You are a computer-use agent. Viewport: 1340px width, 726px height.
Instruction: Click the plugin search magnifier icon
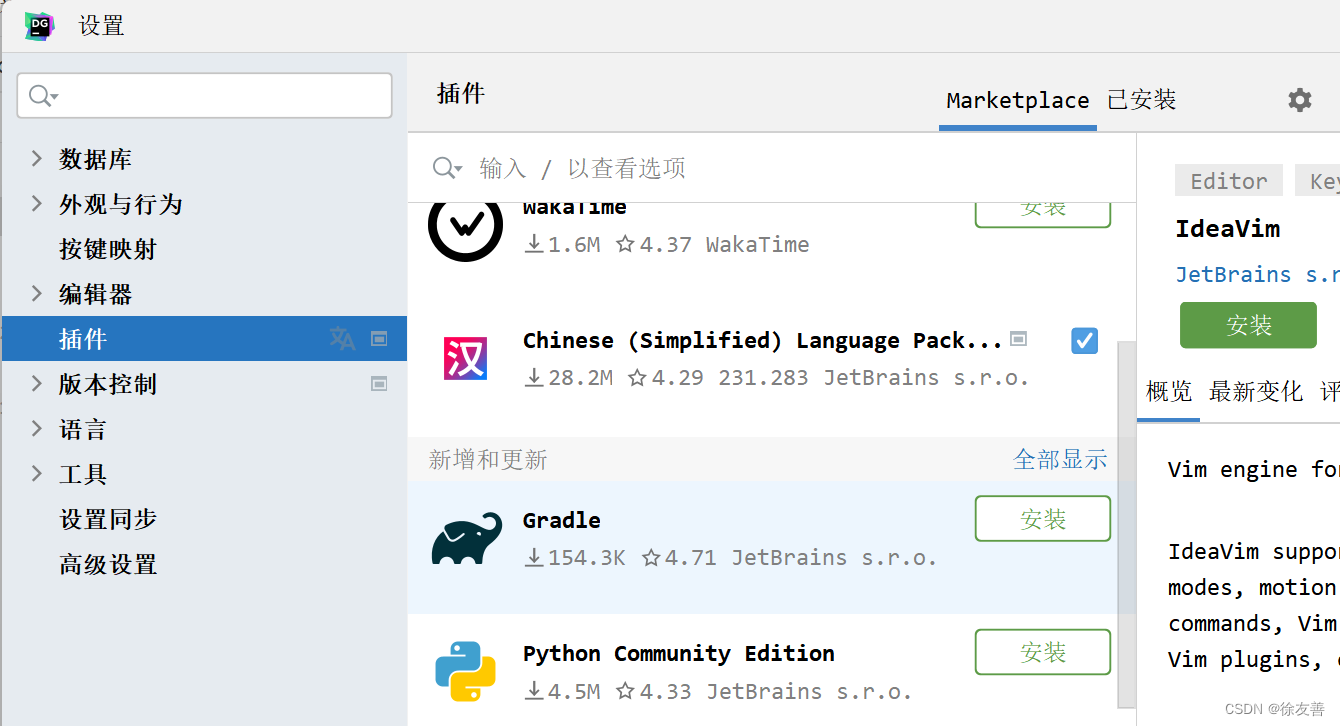point(447,168)
